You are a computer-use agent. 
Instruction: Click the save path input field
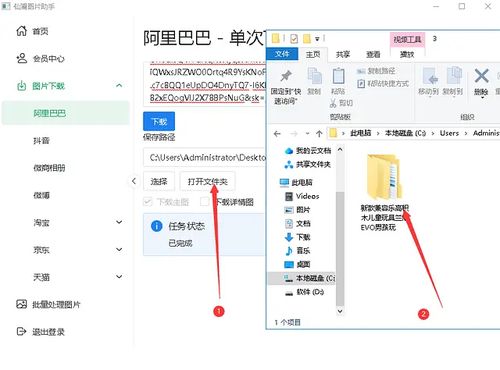(205, 158)
